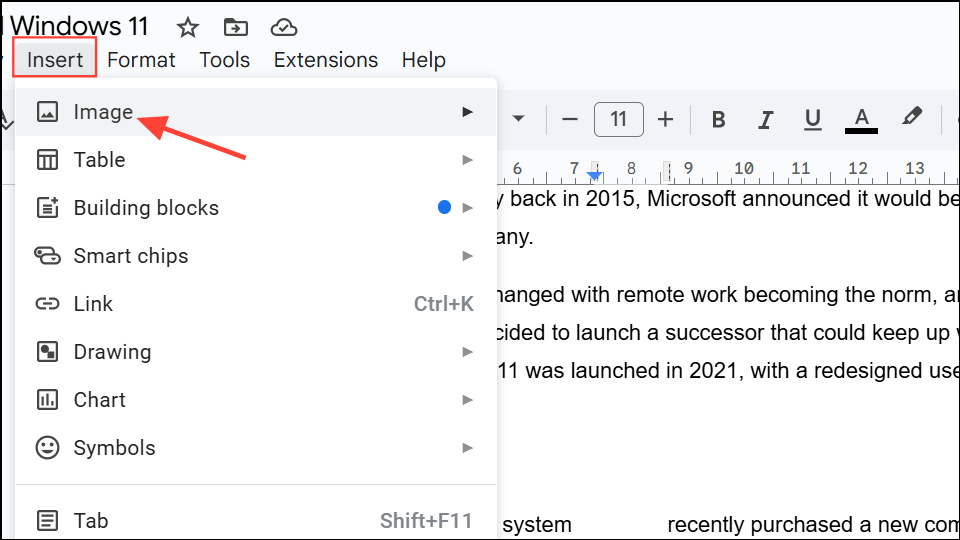Expand the Table submenu arrow

pos(468,160)
